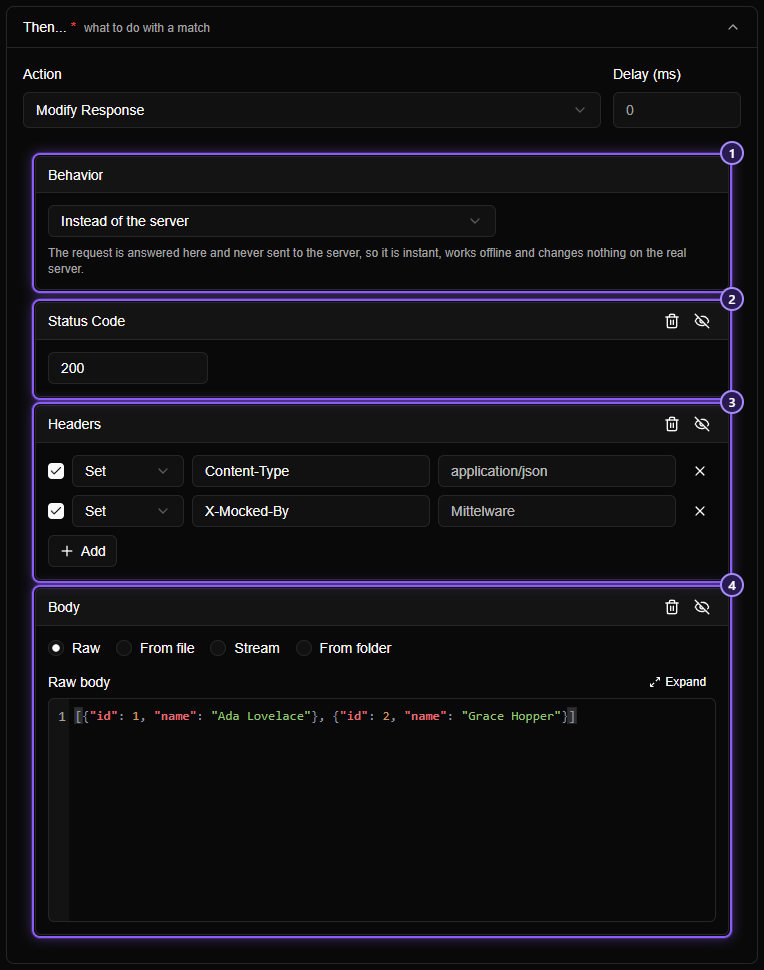Collapse the Then section chevron
764x970 pixels.
click(733, 27)
